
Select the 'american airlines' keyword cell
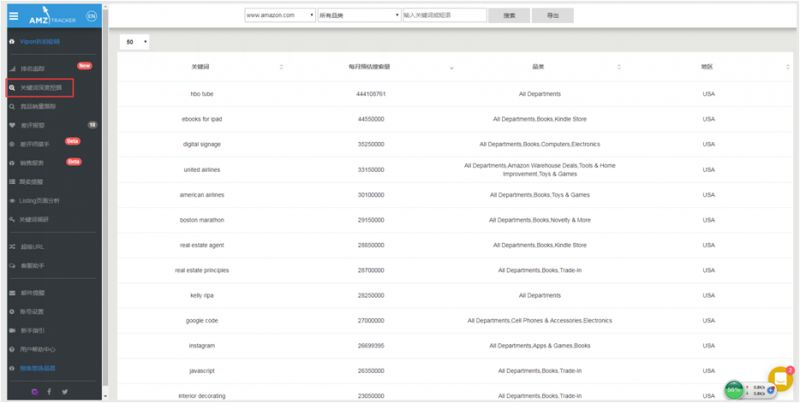pos(202,195)
